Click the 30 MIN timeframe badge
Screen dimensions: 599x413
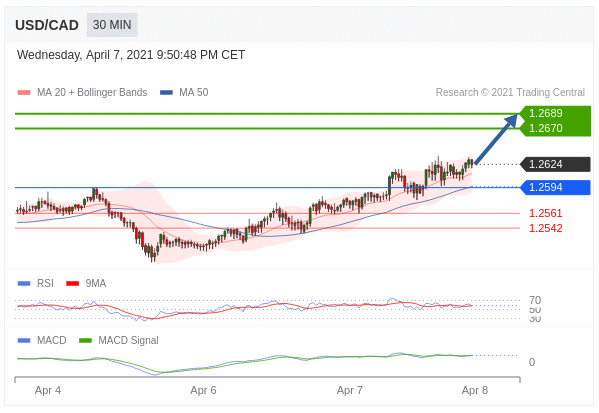click(x=112, y=25)
